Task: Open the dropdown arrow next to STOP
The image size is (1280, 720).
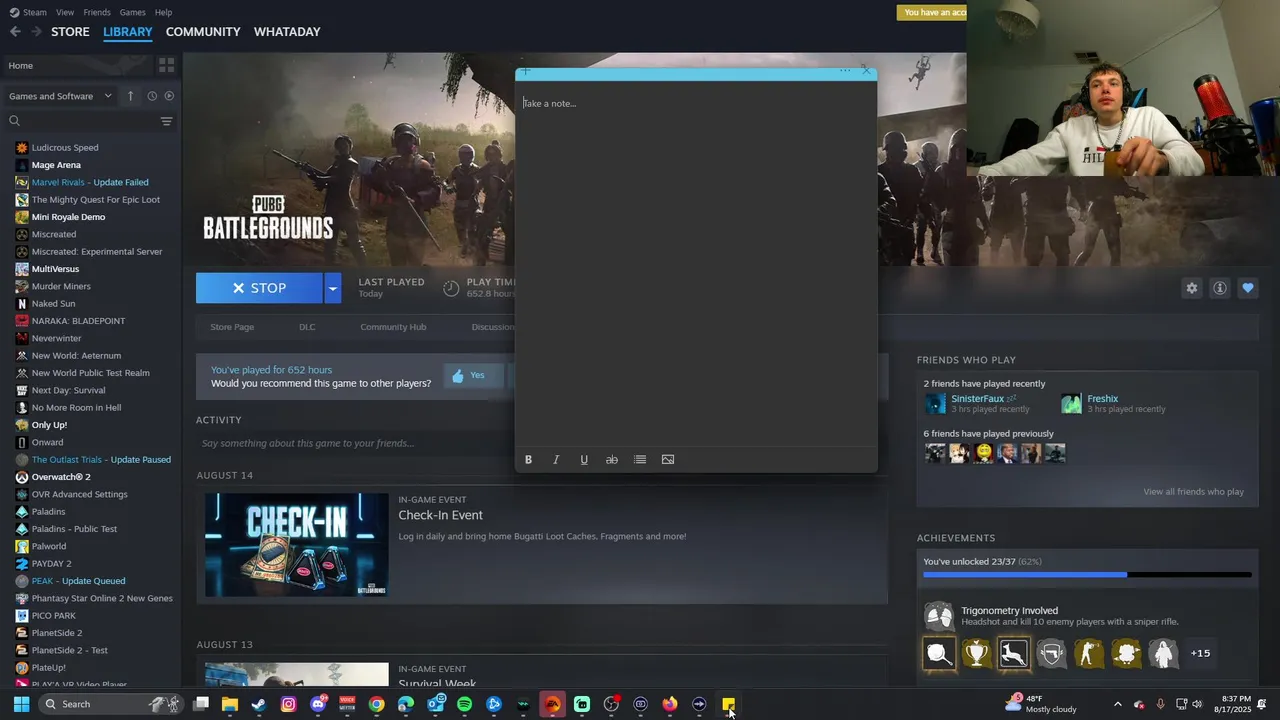Action: pyautogui.click(x=333, y=288)
